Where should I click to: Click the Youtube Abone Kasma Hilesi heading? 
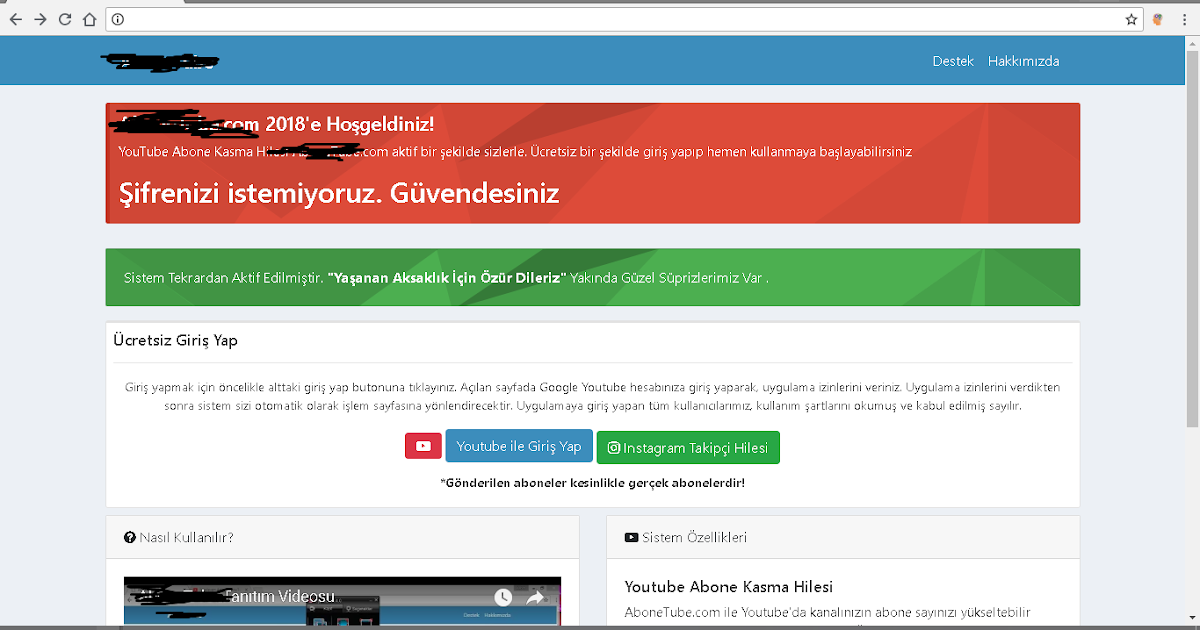728,587
